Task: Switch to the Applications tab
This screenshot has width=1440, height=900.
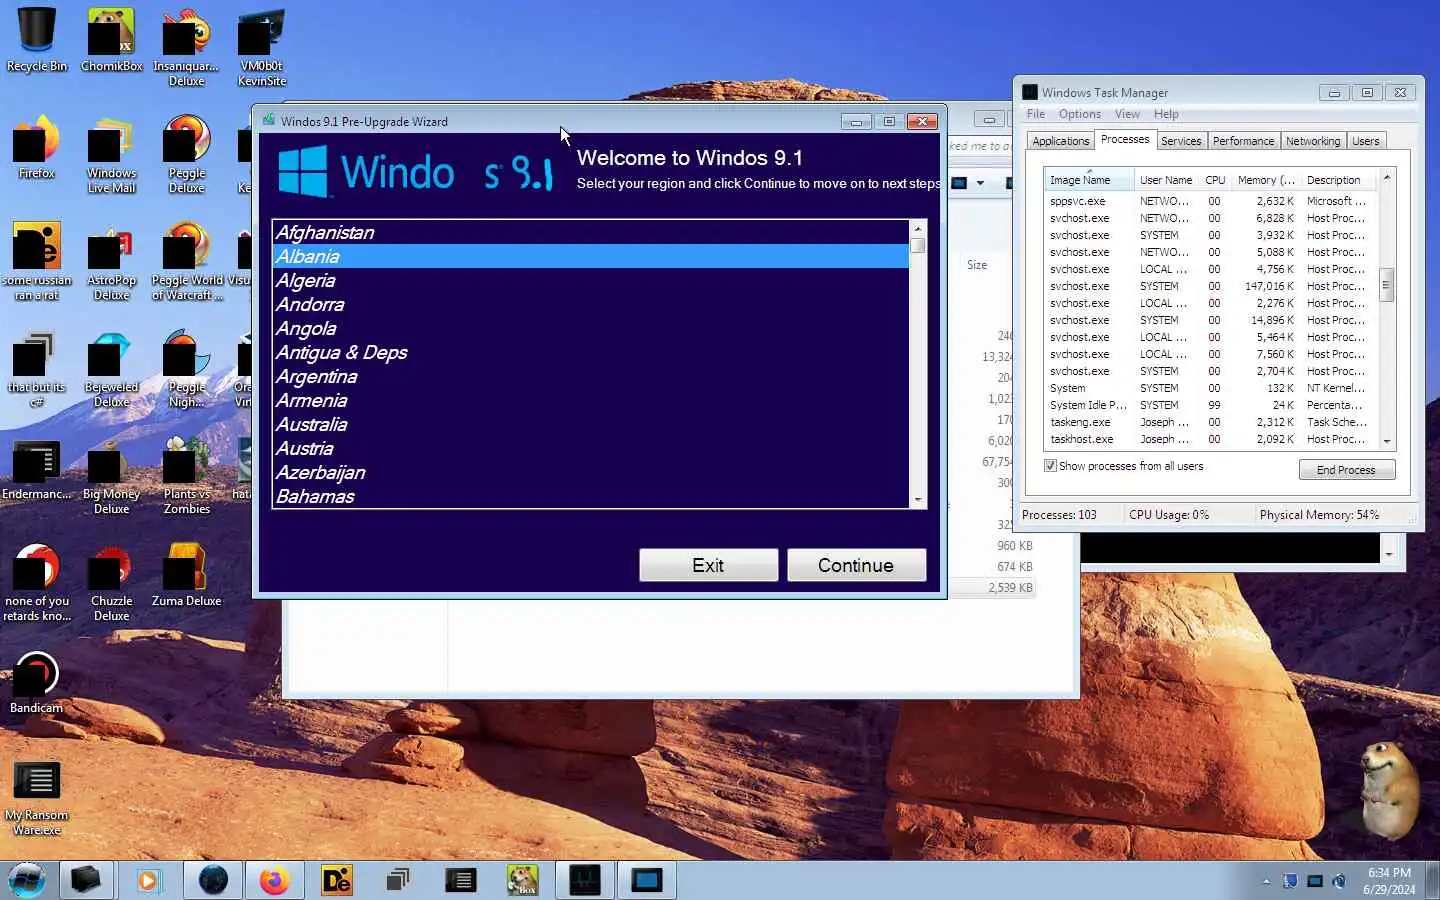Action: pyautogui.click(x=1060, y=141)
